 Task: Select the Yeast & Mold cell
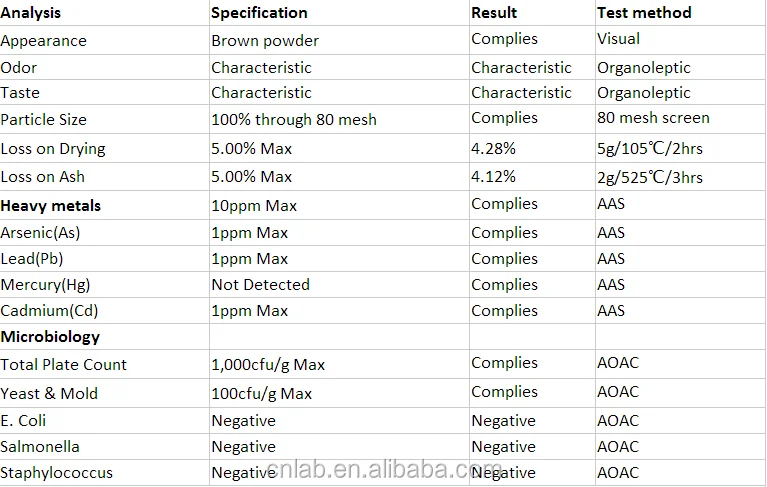point(104,393)
